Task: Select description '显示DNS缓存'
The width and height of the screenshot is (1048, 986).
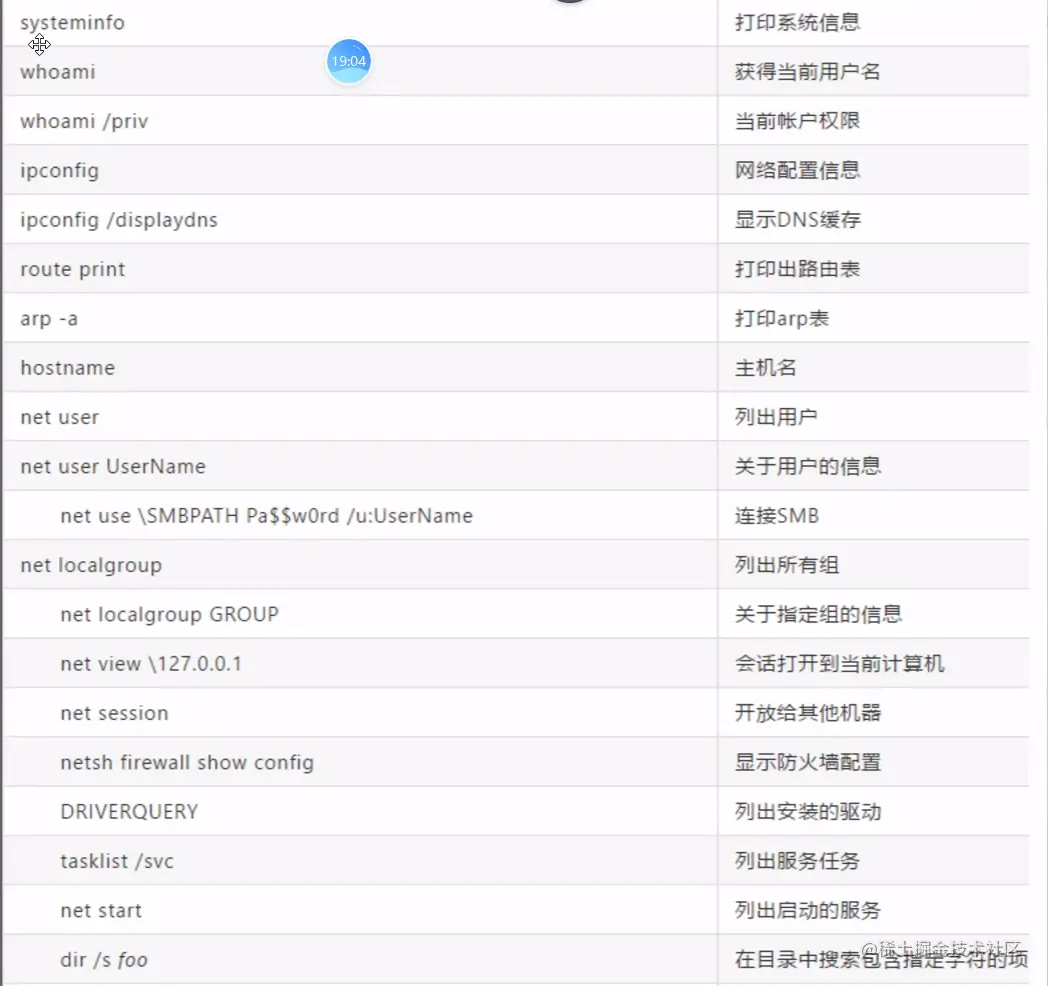Action: (798, 220)
